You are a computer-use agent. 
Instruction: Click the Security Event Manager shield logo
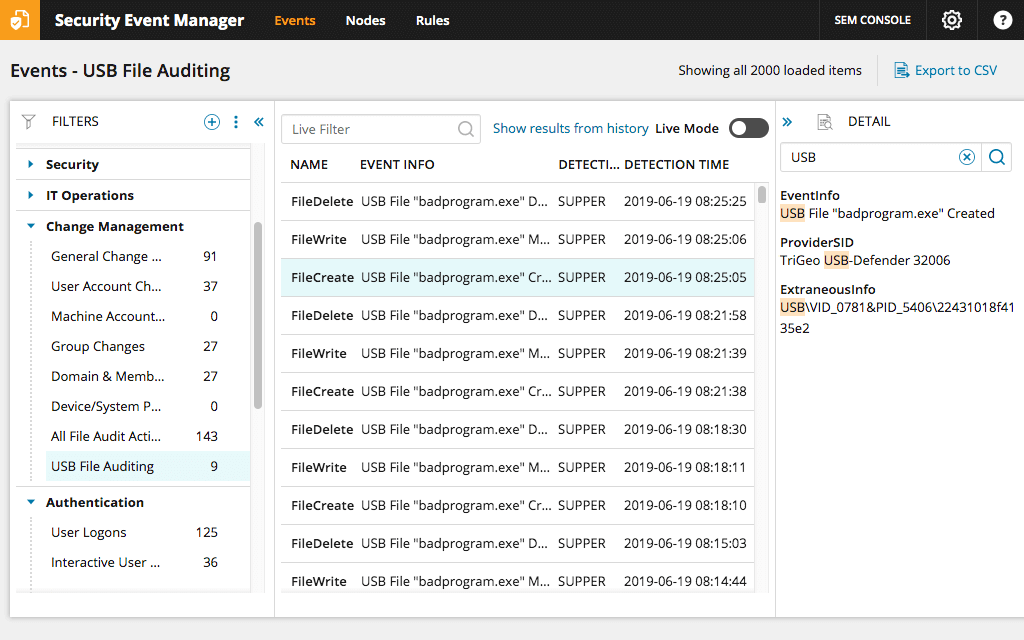[20, 20]
